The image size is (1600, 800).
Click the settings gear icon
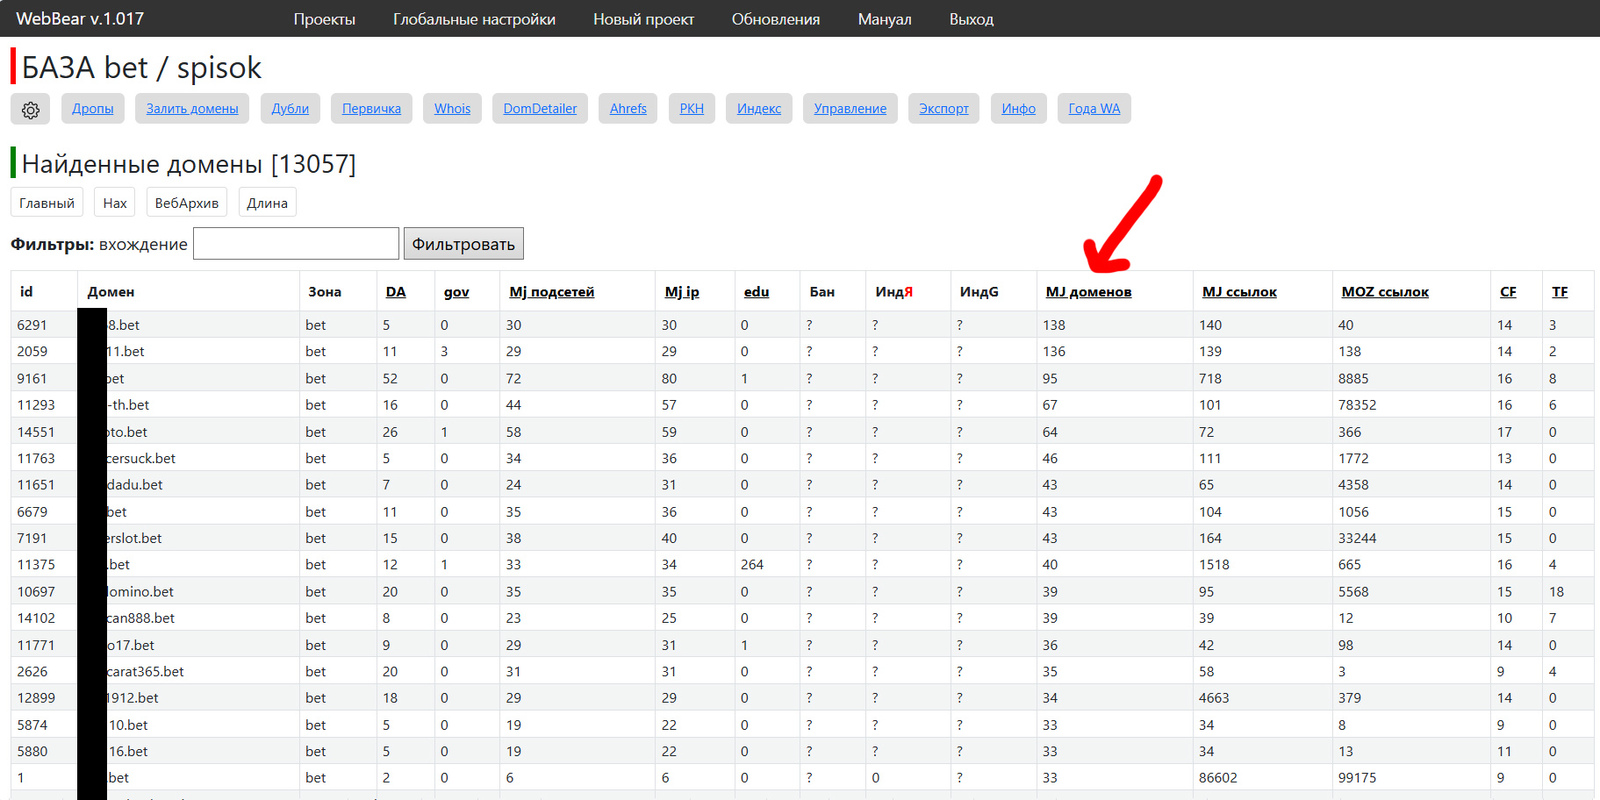click(31, 110)
